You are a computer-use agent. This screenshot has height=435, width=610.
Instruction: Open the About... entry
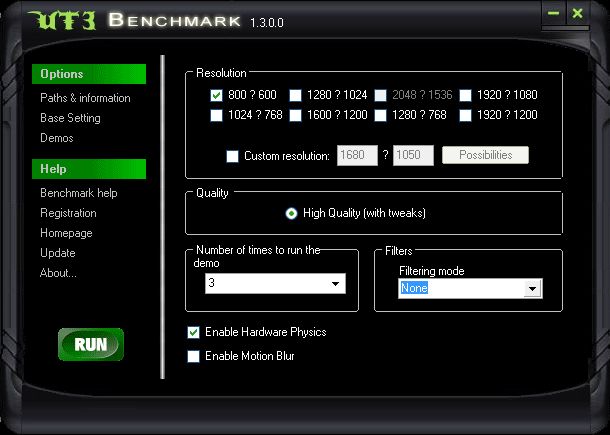(x=58, y=273)
